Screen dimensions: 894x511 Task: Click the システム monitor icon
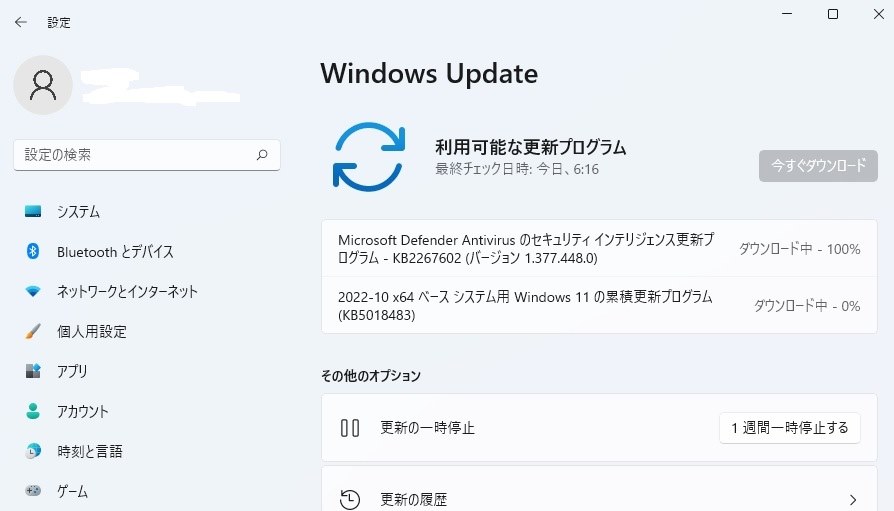[x=33, y=212]
